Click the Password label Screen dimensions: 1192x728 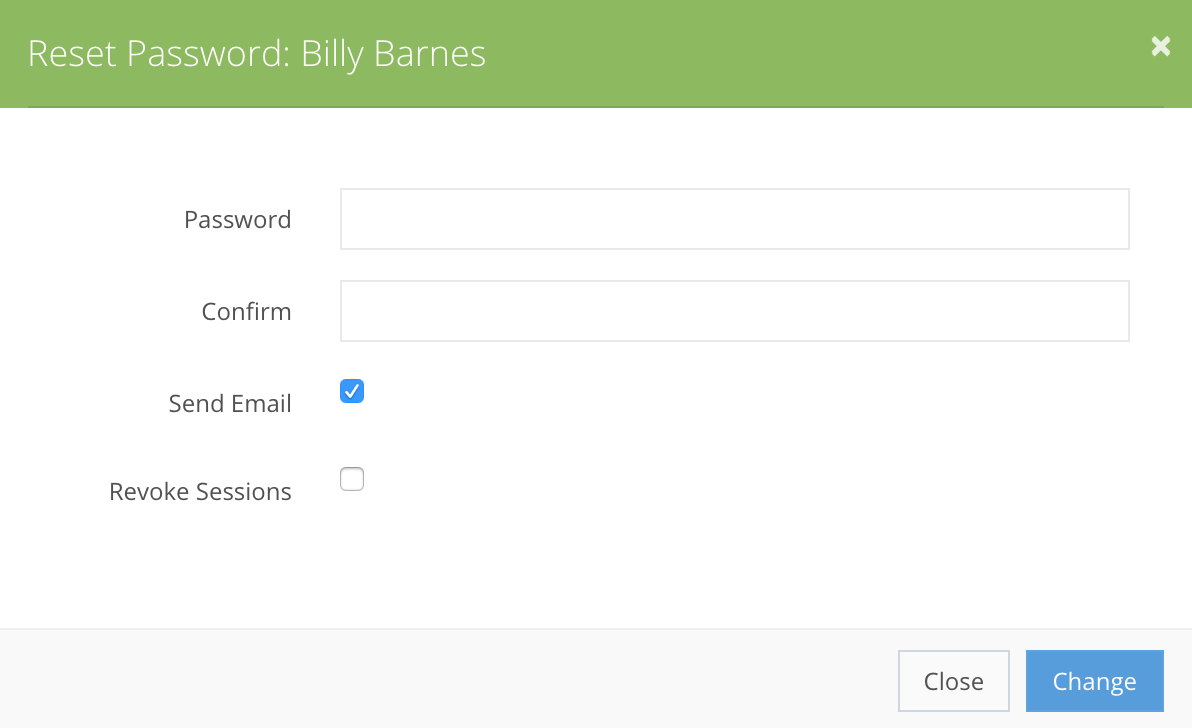[x=237, y=219]
